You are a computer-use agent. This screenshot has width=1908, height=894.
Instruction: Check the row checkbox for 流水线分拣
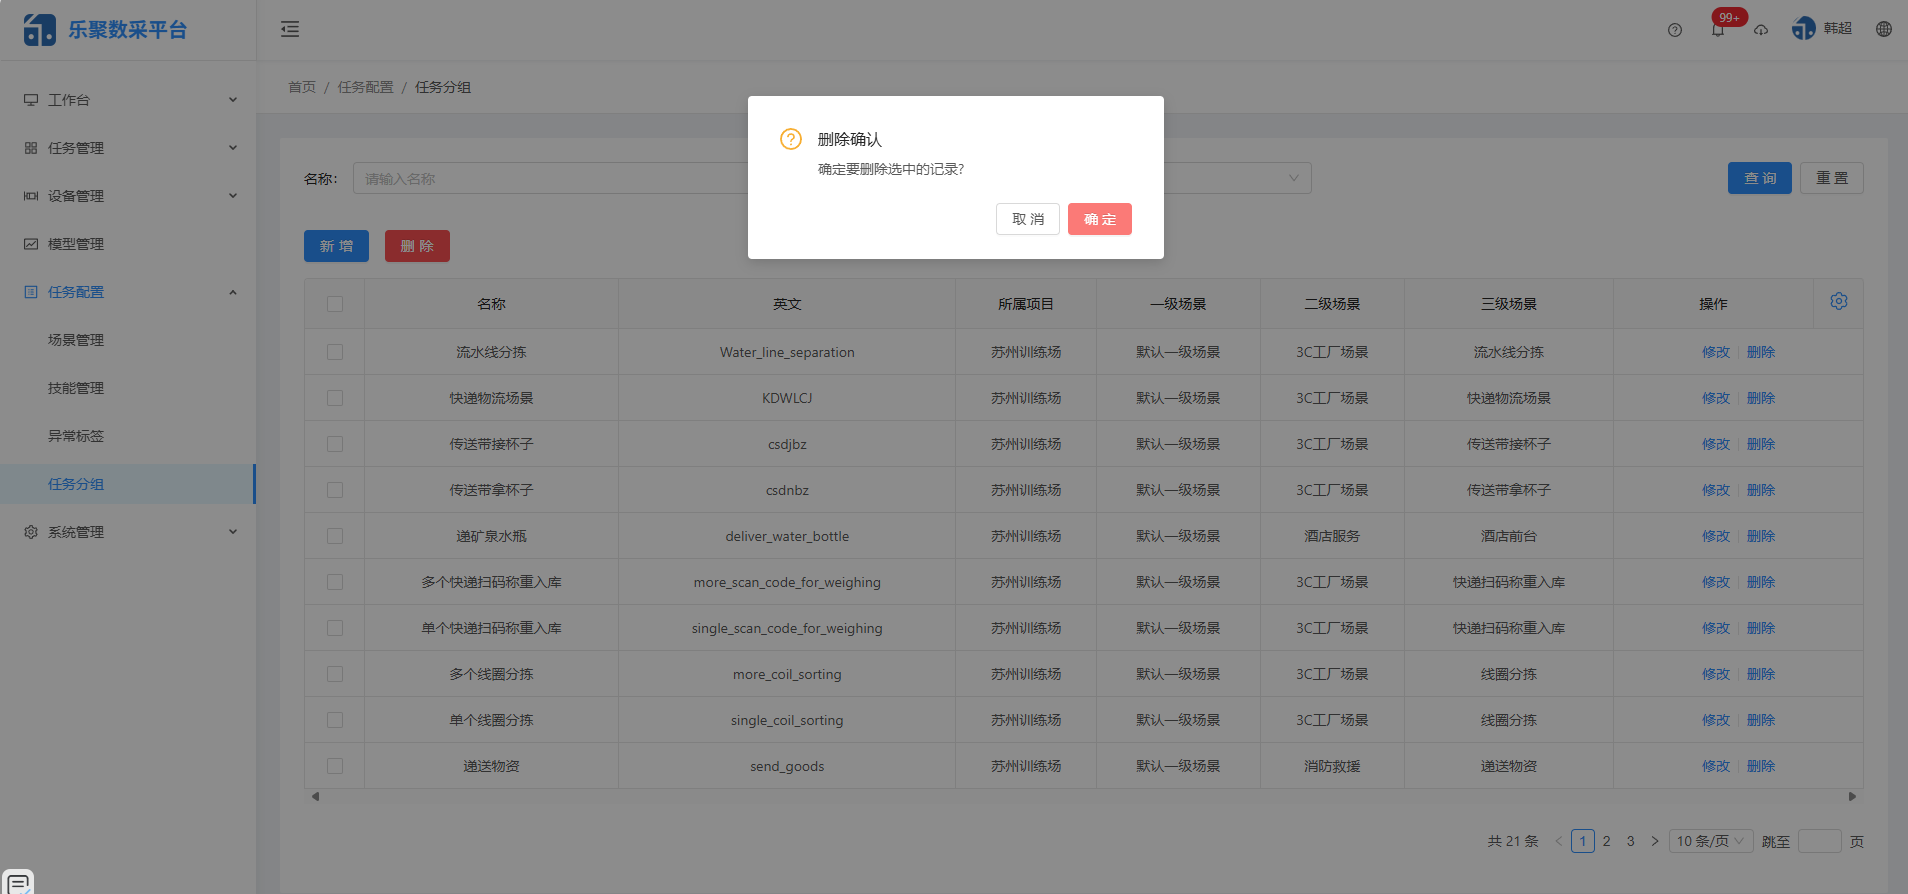(335, 352)
